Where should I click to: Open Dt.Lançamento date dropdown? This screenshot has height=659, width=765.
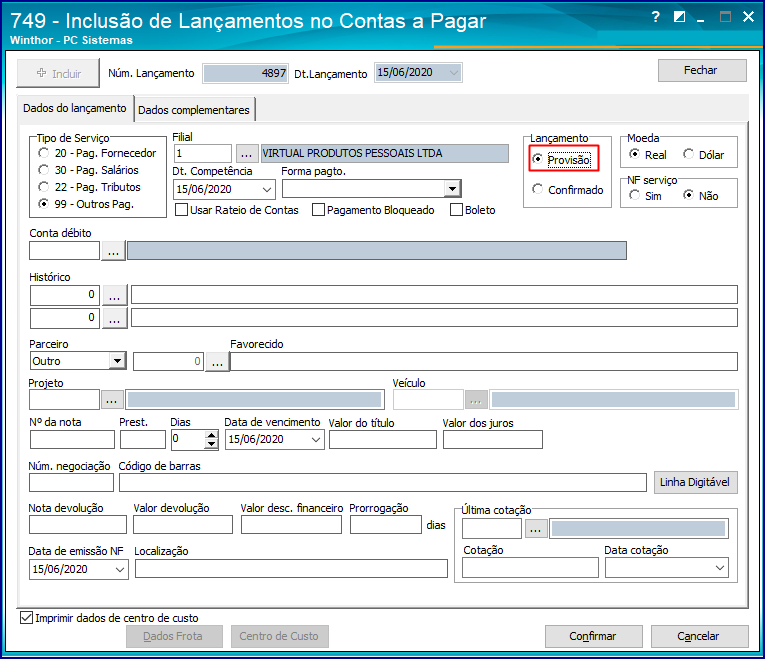pos(454,73)
